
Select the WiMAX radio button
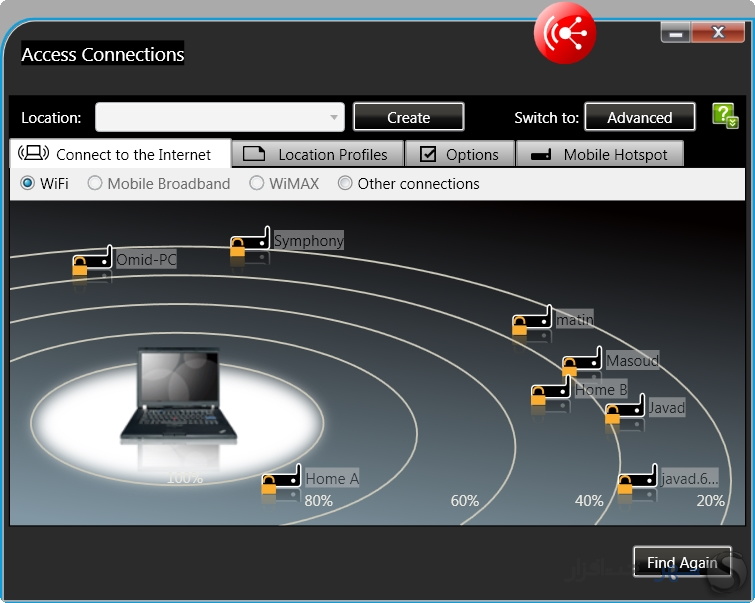pos(257,183)
